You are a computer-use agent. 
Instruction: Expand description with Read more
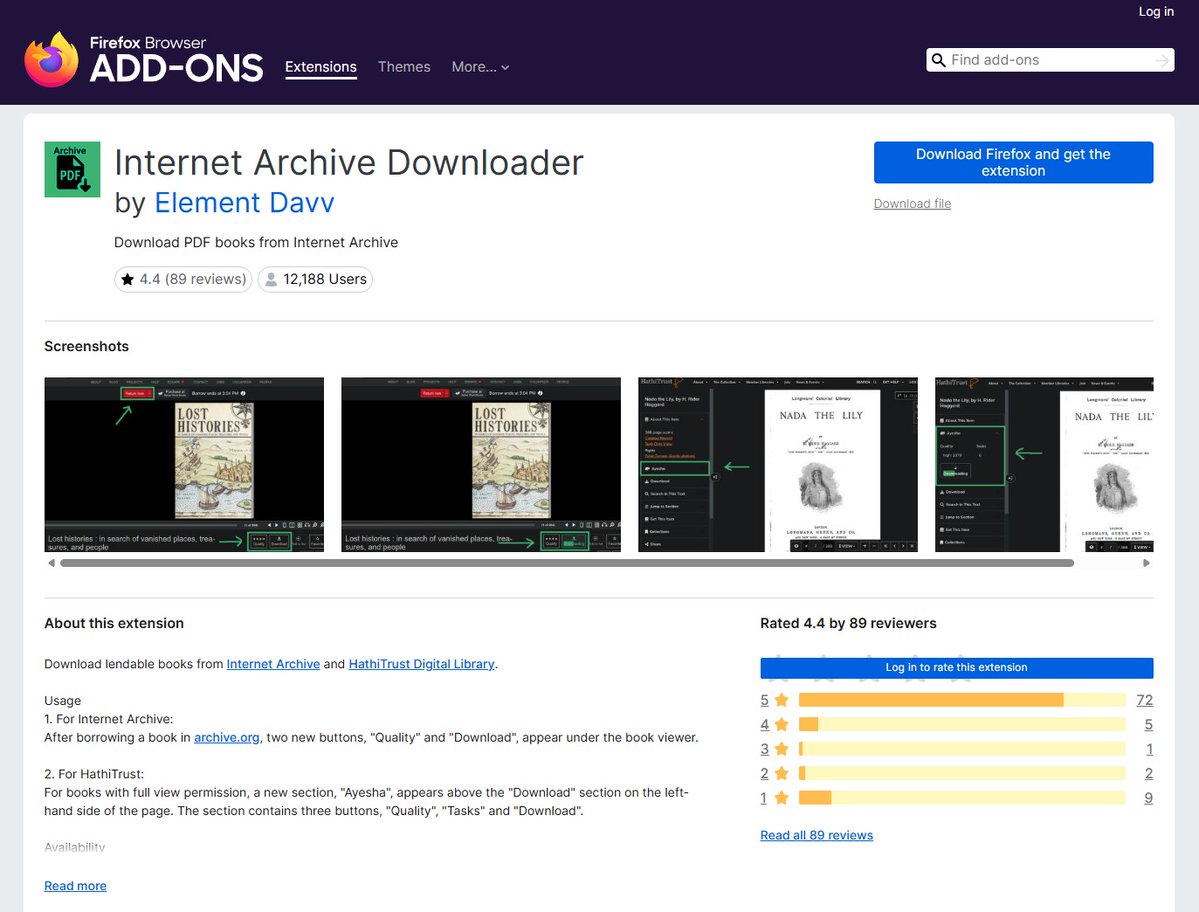[x=75, y=886]
